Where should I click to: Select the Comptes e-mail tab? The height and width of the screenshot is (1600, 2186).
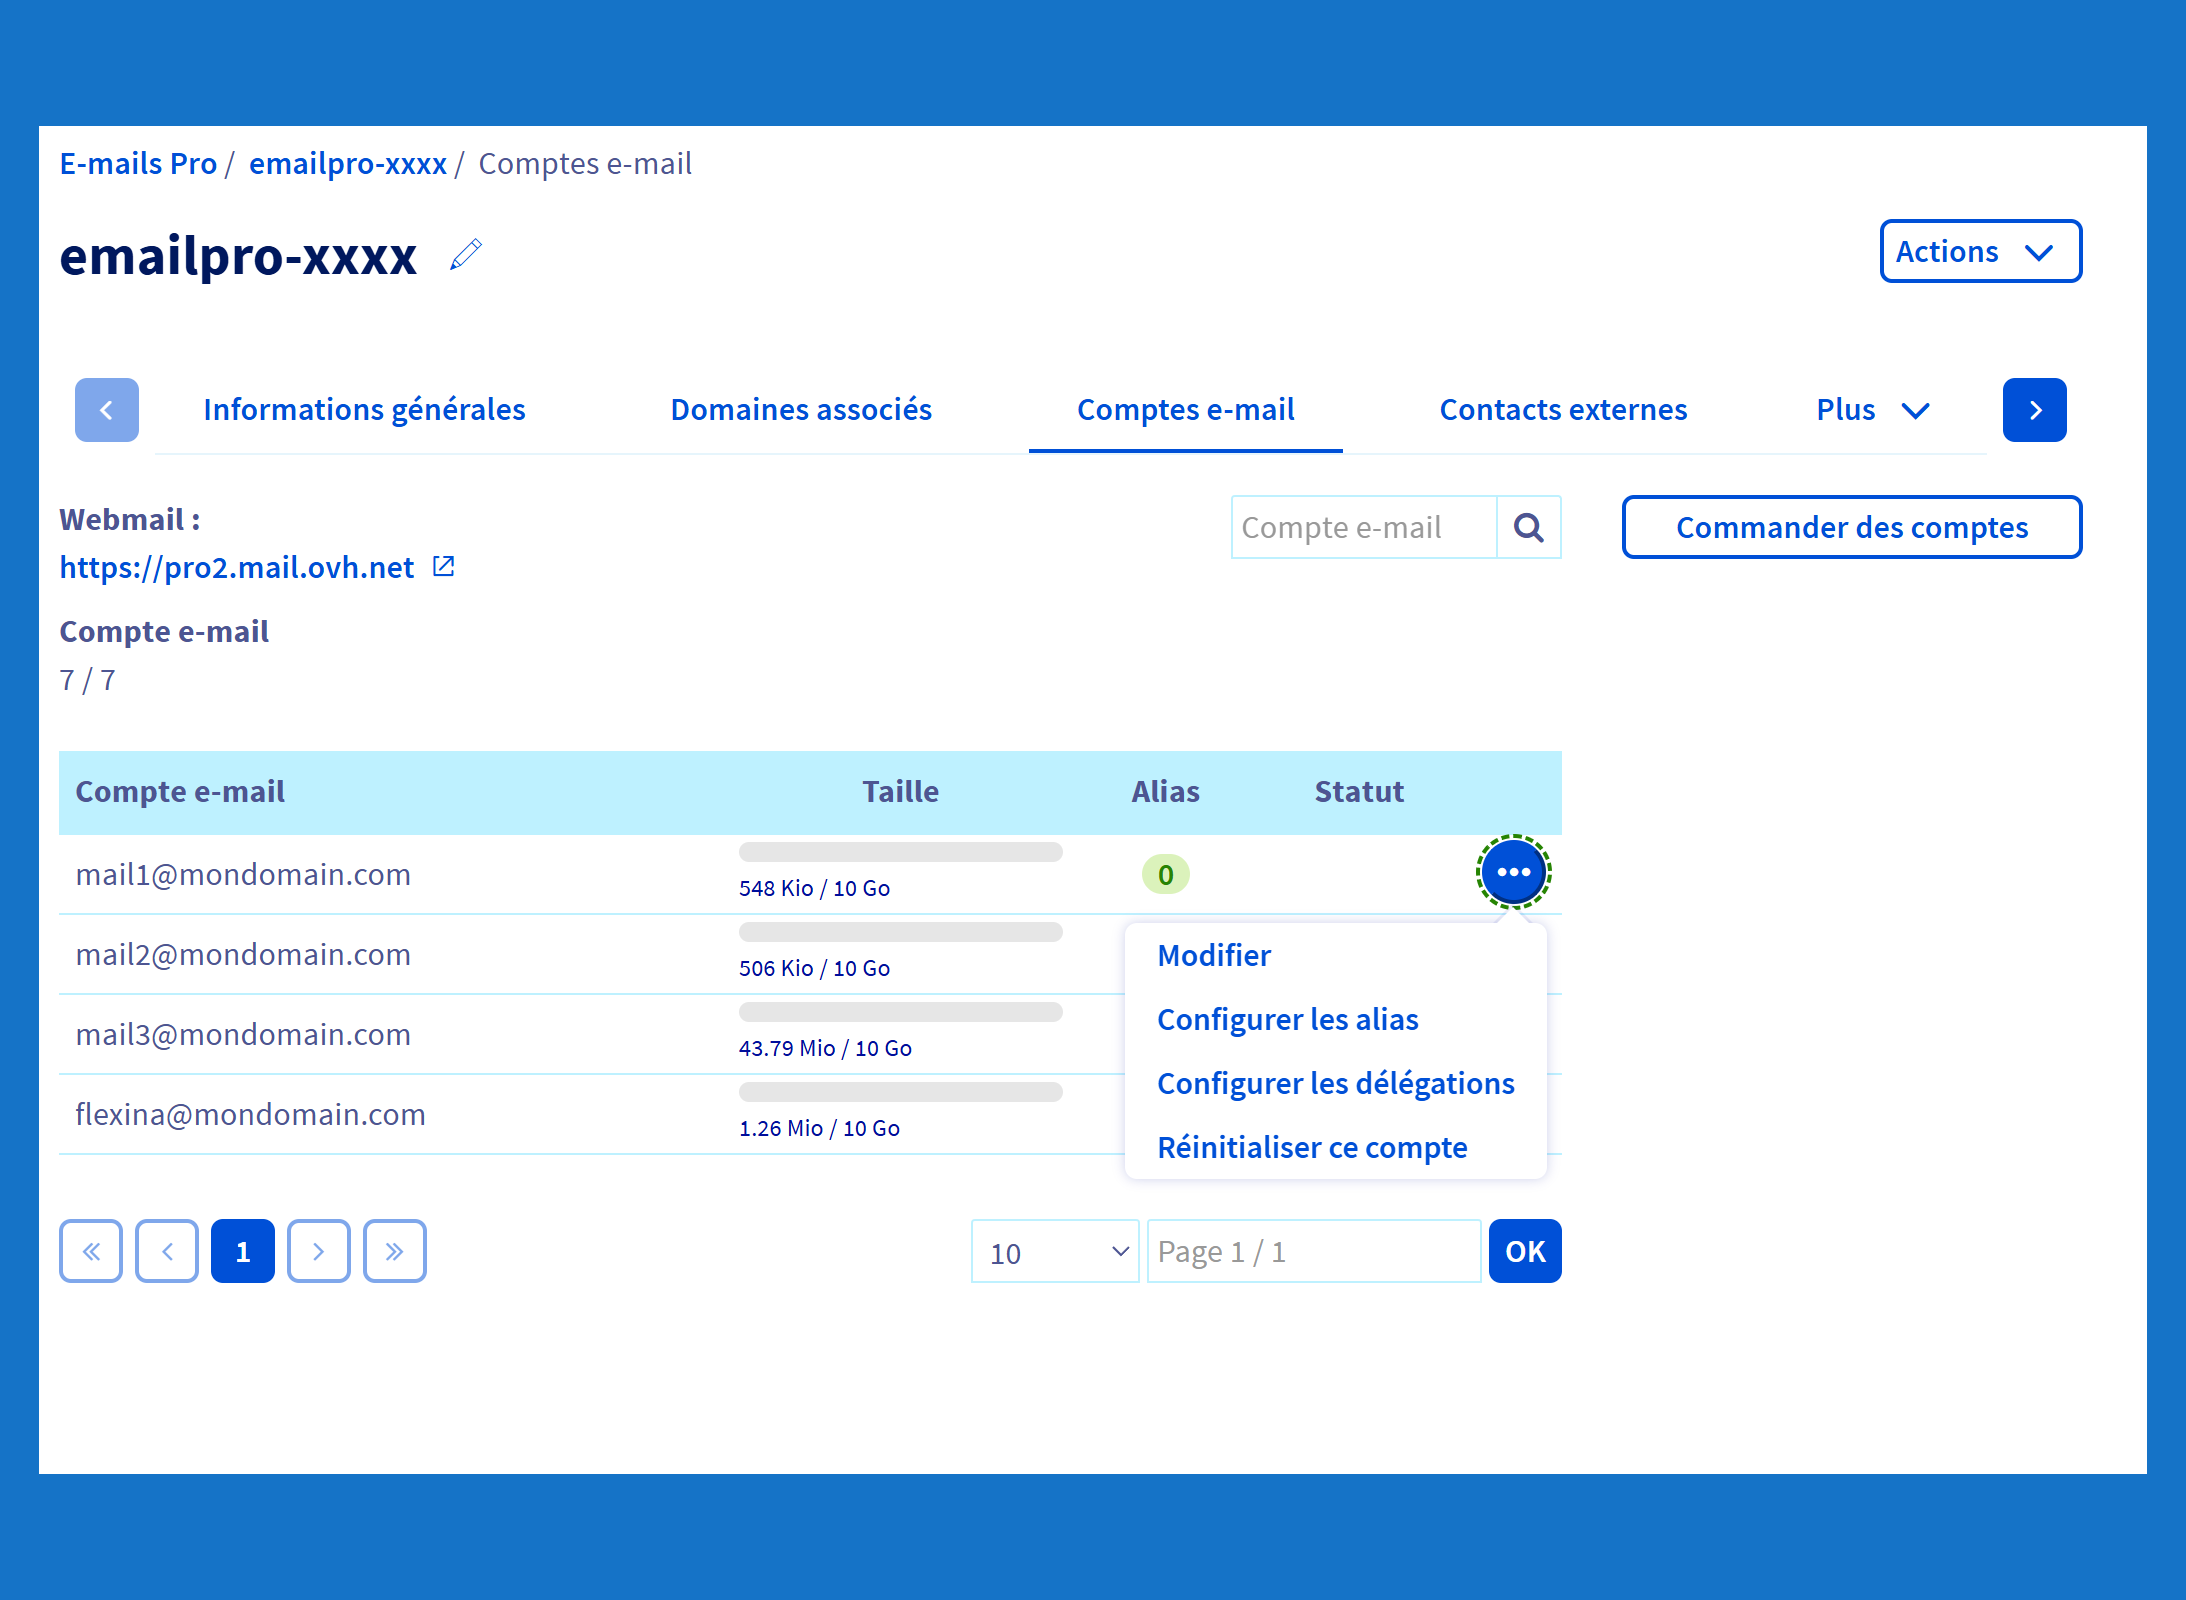[1185, 410]
